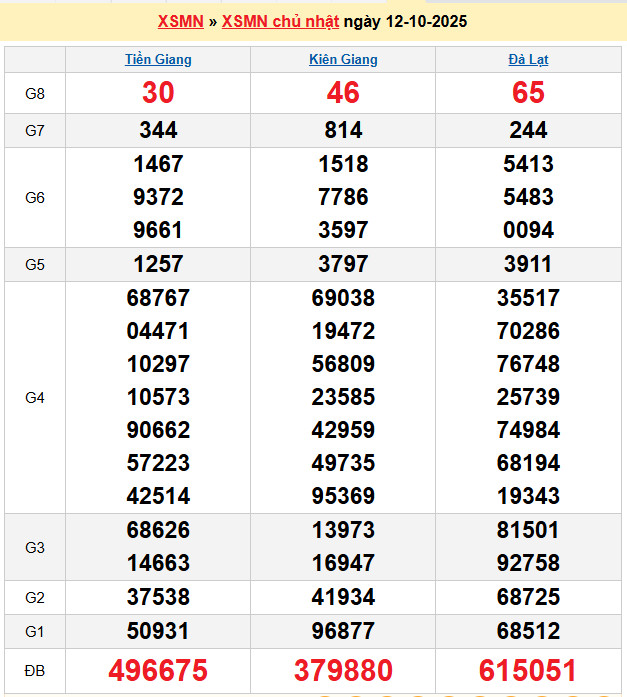Select the Đà Lạt column header link

pos(528,59)
